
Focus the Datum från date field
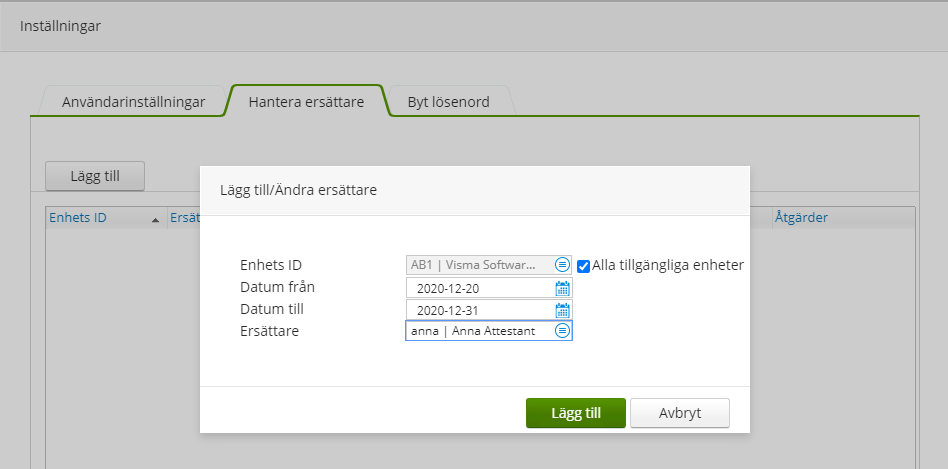click(479, 288)
